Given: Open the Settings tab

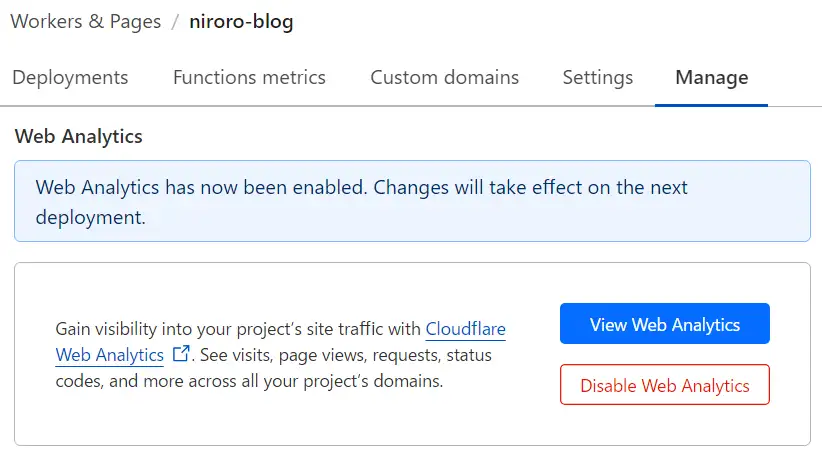Looking at the screenshot, I should [597, 77].
